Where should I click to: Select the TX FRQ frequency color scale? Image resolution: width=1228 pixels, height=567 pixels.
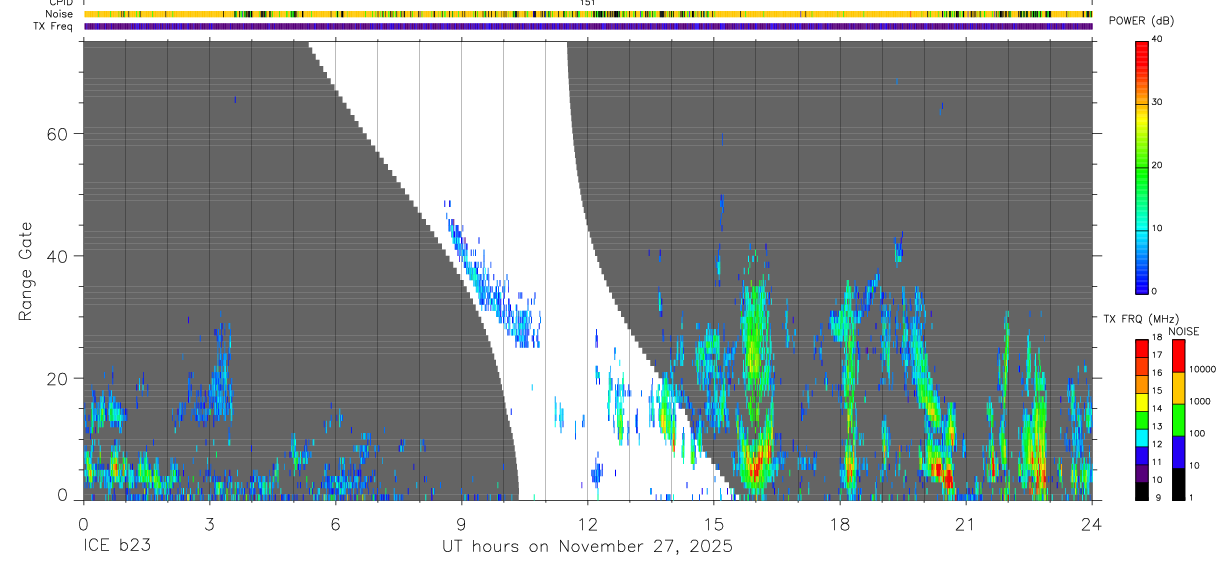coord(1142,420)
